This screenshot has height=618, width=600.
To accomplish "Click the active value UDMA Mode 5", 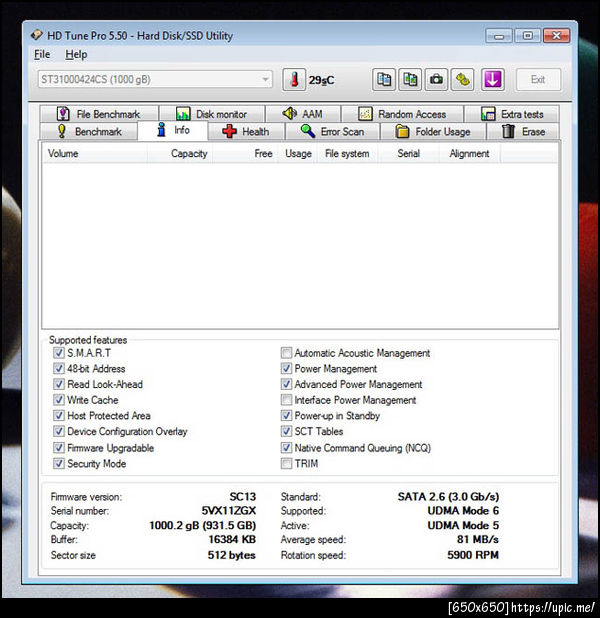I will point(463,525).
